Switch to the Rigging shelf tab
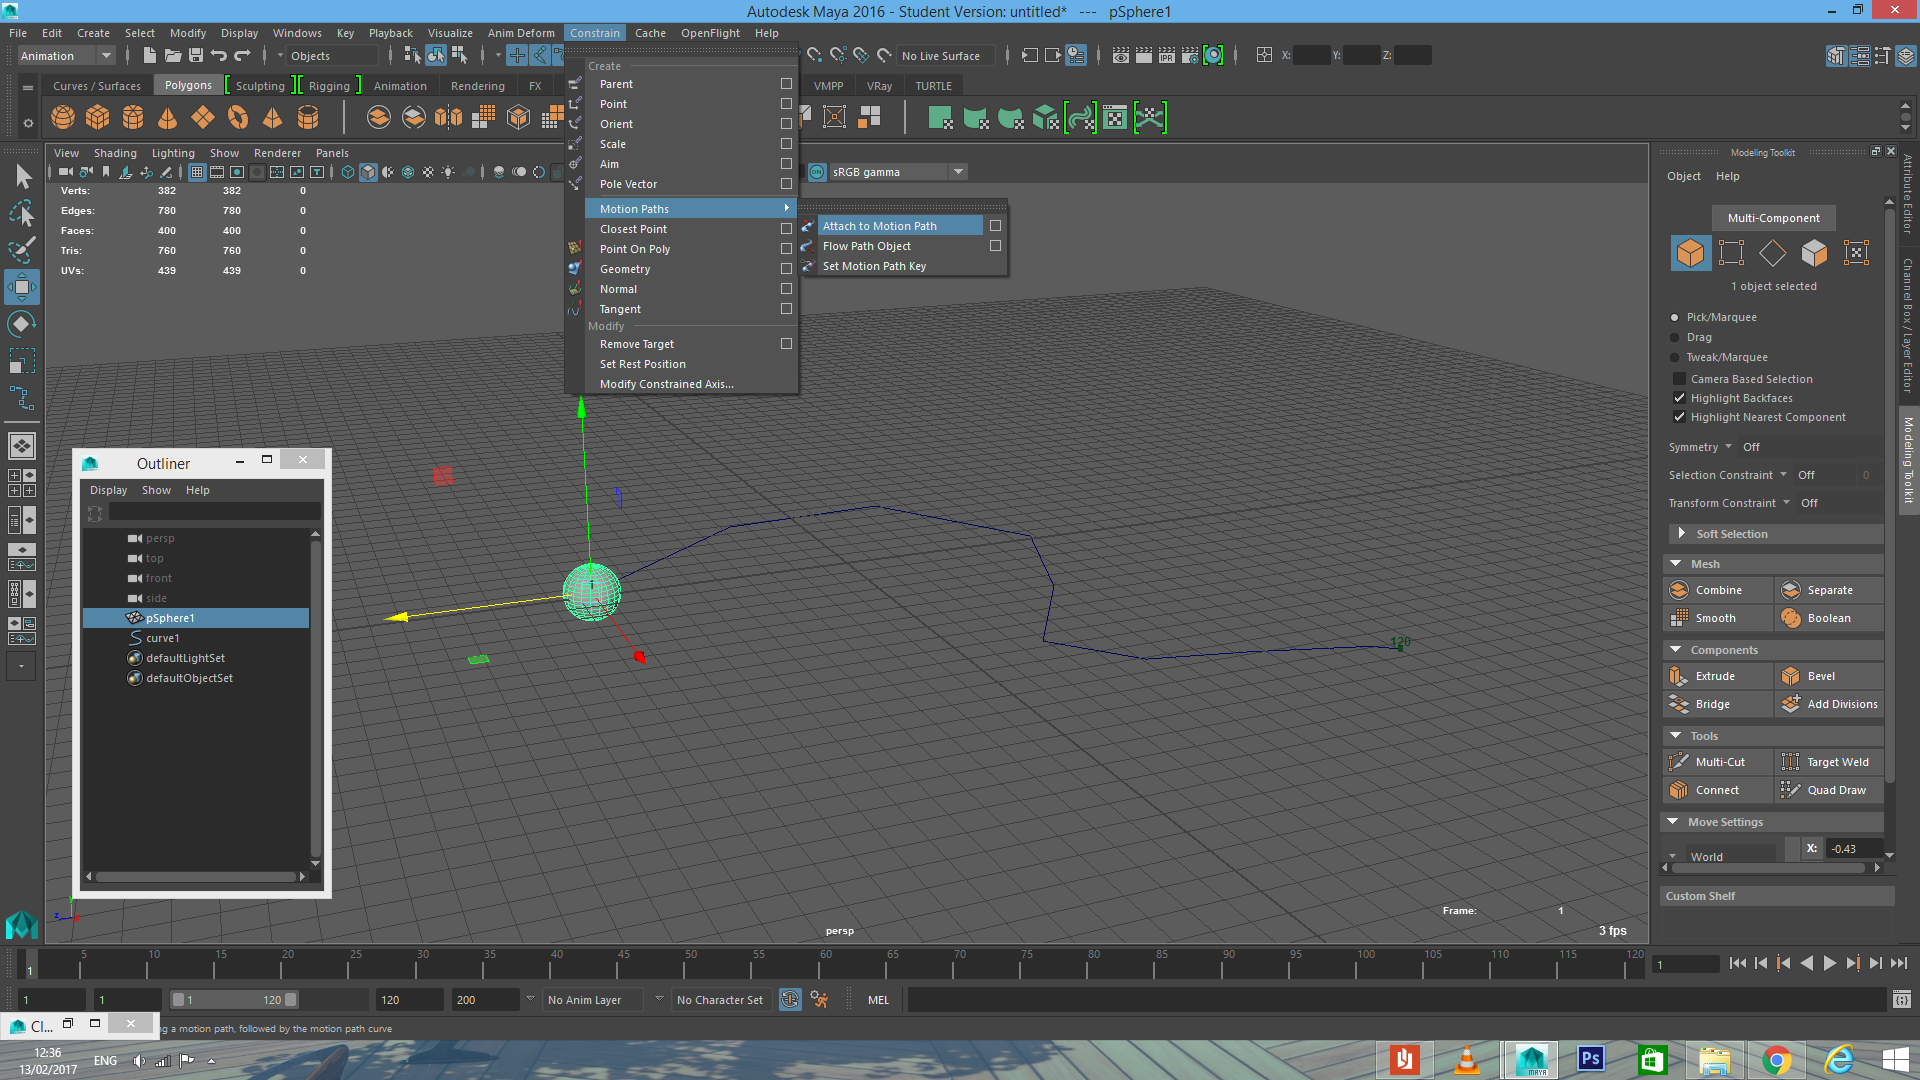The width and height of the screenshot is (1920, 1080). pos(329,86)
